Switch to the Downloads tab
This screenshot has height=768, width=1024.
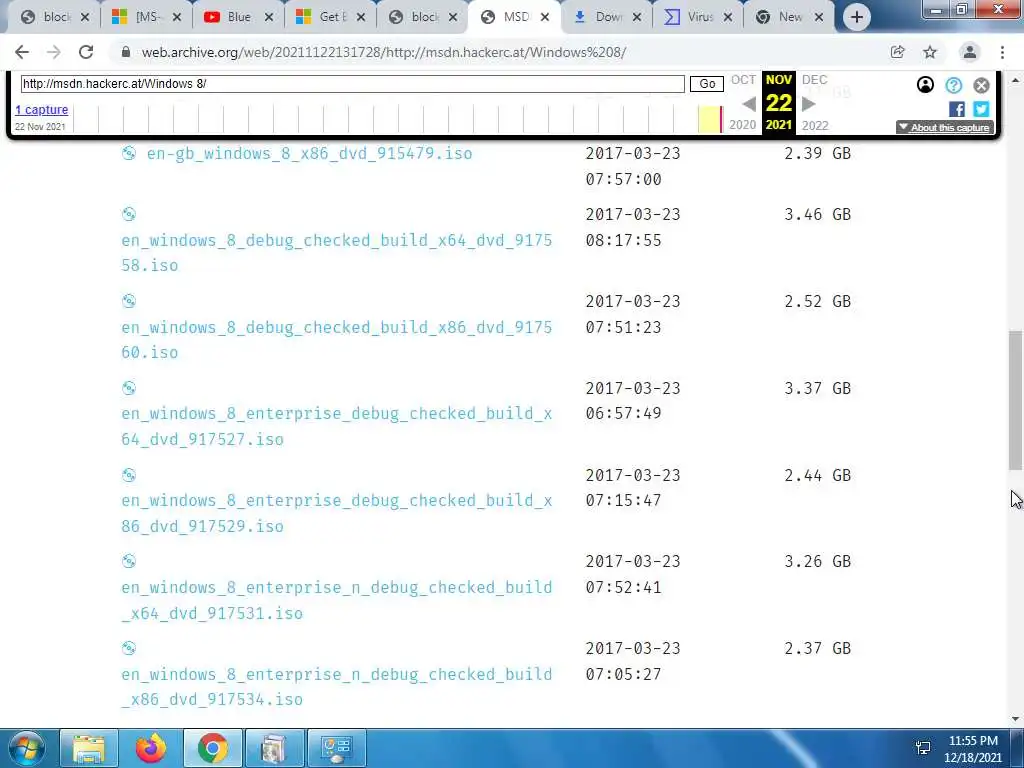[607, 17]
